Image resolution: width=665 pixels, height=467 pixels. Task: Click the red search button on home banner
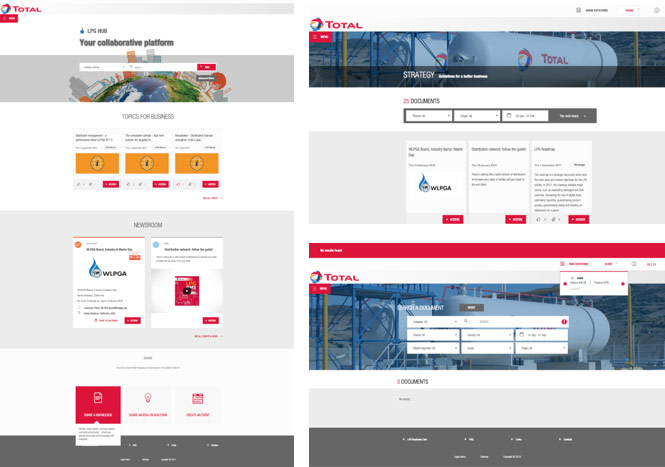click(208, 67)
